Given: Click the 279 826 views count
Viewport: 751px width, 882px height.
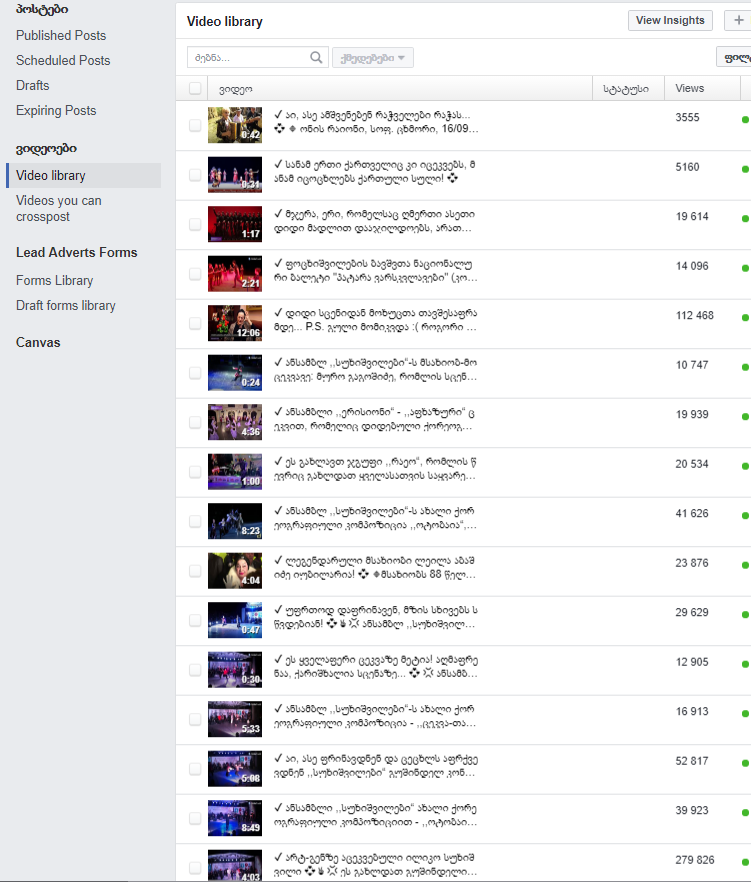Looking at the screenshot, I should pos(695,860).
